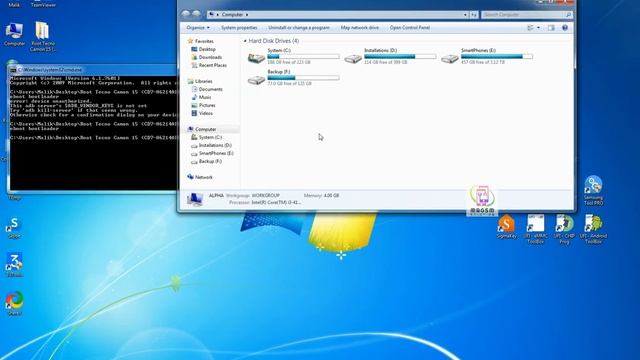Click Map network drive
Screen dimensions: 640x360
tap(360, 28)
